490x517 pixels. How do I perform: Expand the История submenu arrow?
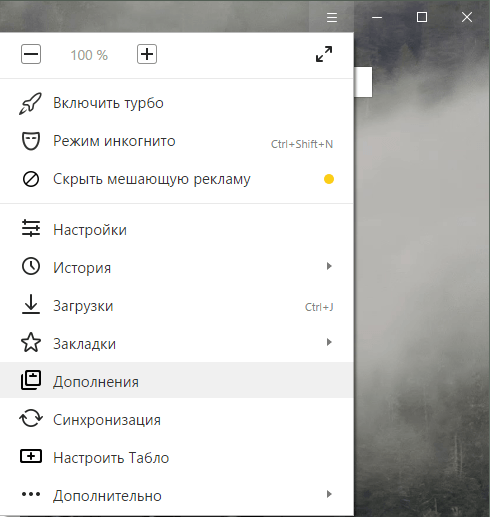[329, 266]
